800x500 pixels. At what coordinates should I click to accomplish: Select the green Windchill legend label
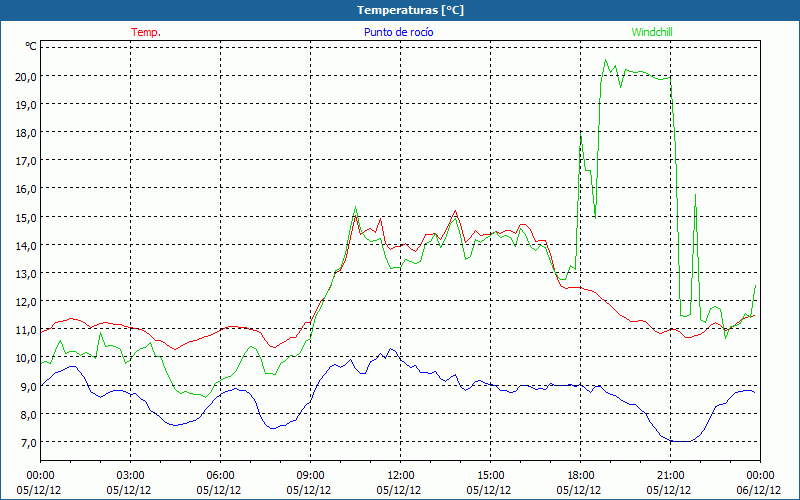tap(652, 32)
